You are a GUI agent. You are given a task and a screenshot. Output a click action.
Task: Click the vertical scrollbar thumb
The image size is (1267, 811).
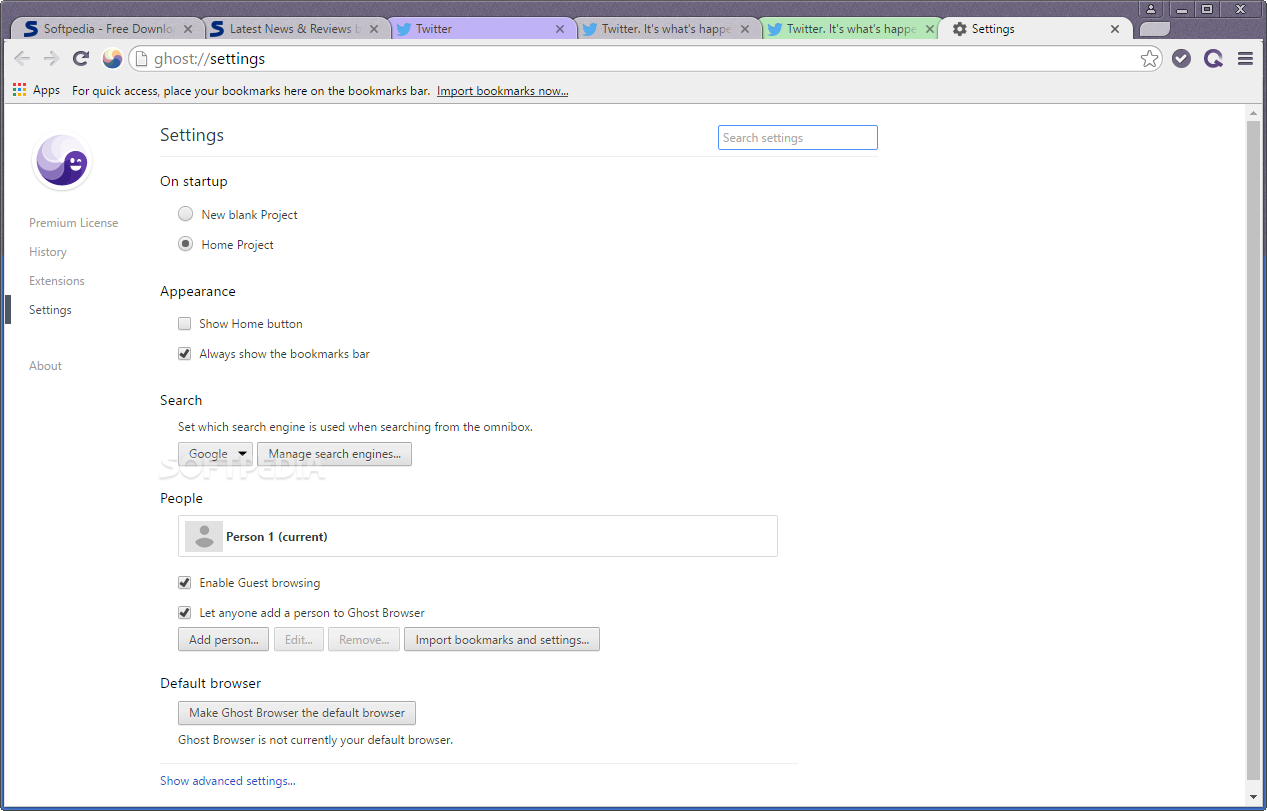coord(1253,450)
